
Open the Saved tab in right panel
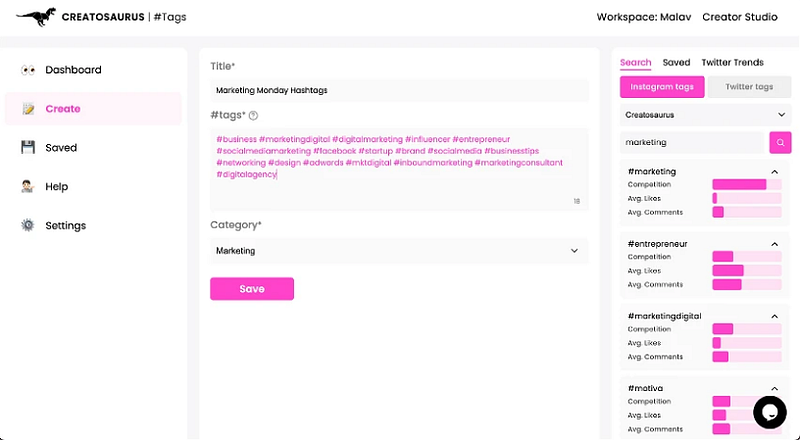676,62
